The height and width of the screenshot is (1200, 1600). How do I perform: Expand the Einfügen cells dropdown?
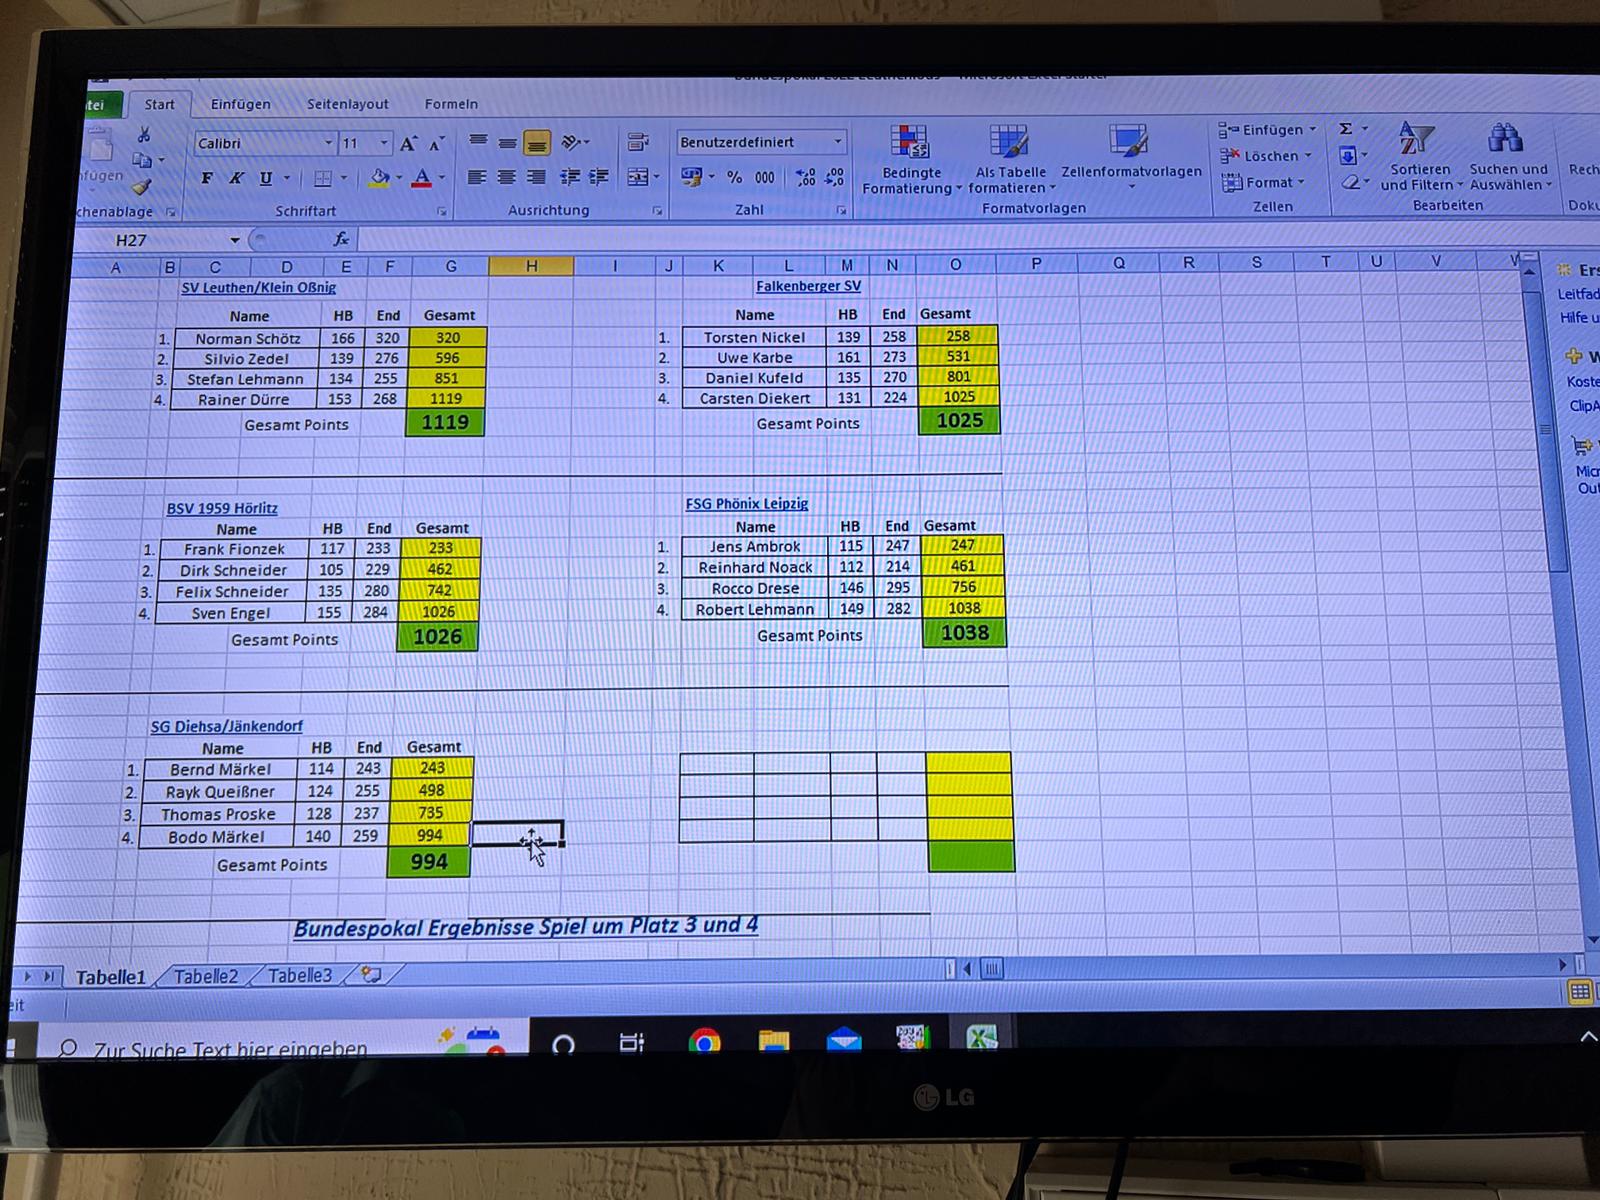(1313, 129)
